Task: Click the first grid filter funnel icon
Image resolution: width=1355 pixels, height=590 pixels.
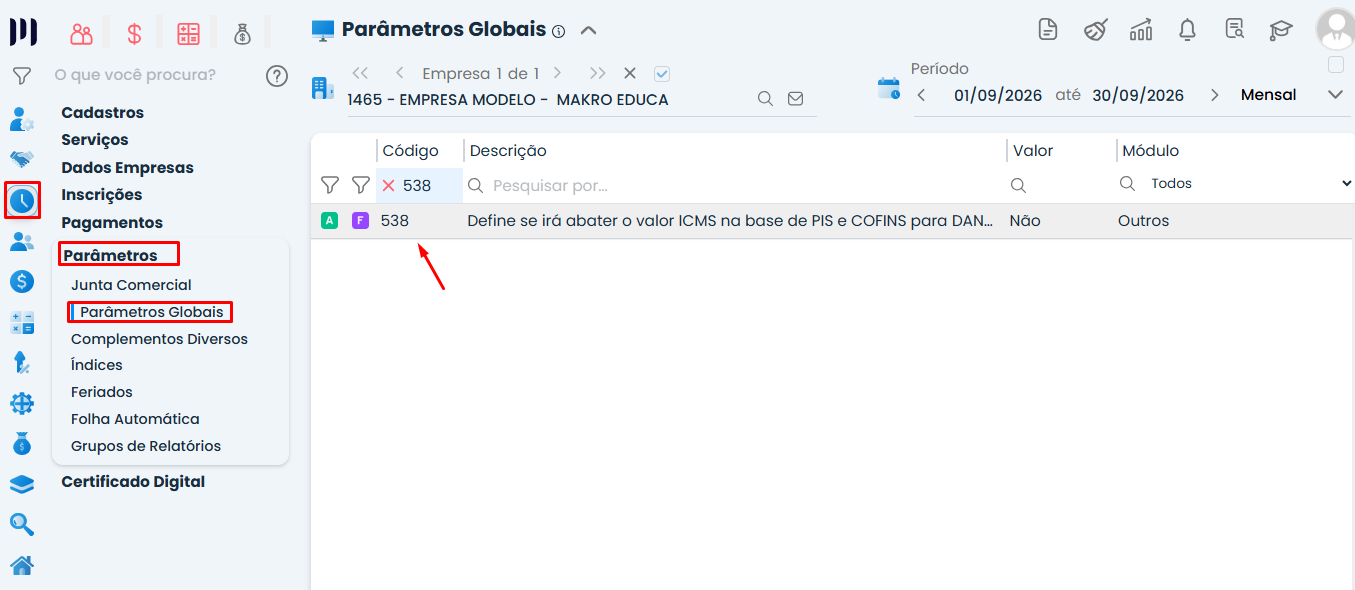Action: coord(329,185)
